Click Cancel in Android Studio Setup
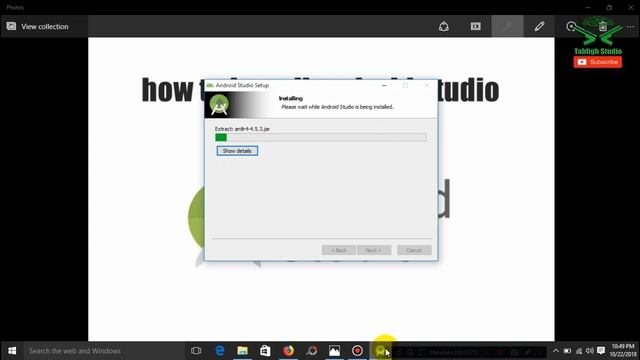The width and height of the screenshot is (640, 360). click(414, 250)
